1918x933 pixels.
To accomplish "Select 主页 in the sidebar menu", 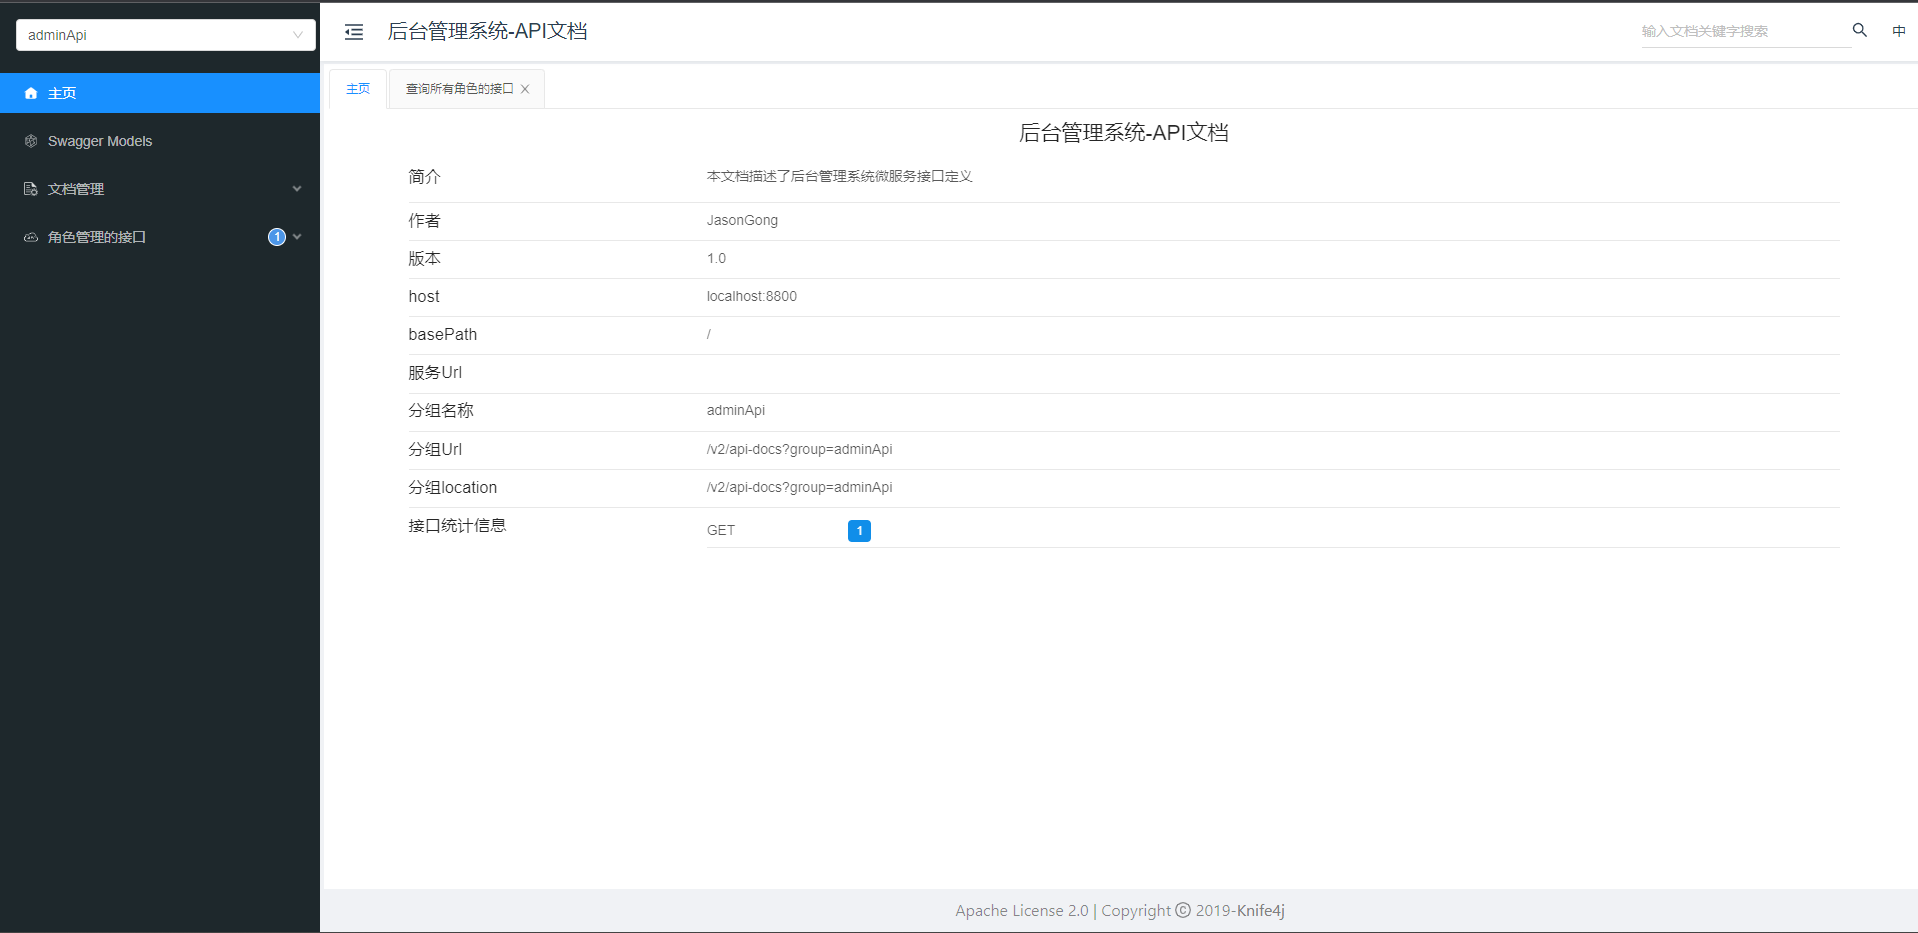I will 62,93.
